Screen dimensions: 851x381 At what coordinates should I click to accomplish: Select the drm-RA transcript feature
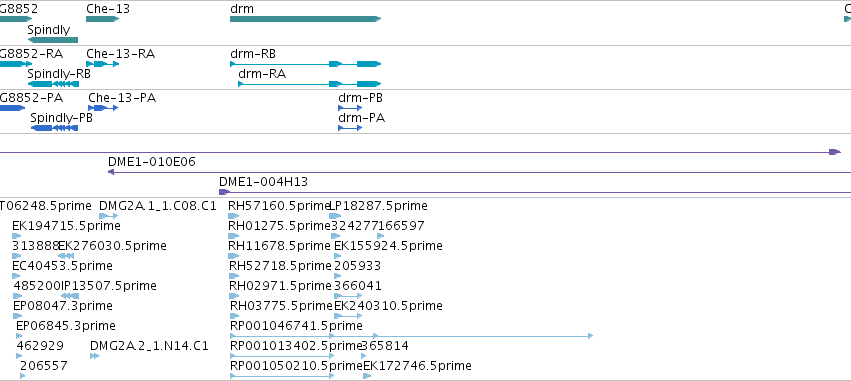309,84
